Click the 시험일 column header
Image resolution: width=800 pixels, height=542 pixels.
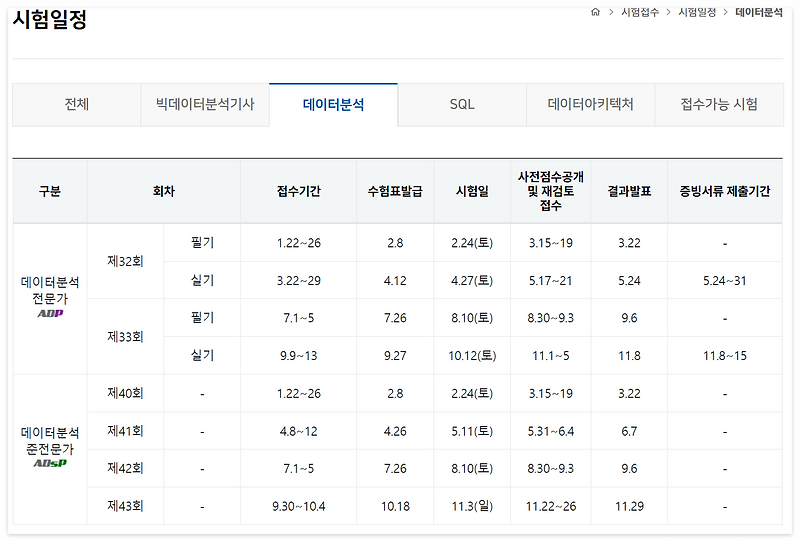pos(472,191)
